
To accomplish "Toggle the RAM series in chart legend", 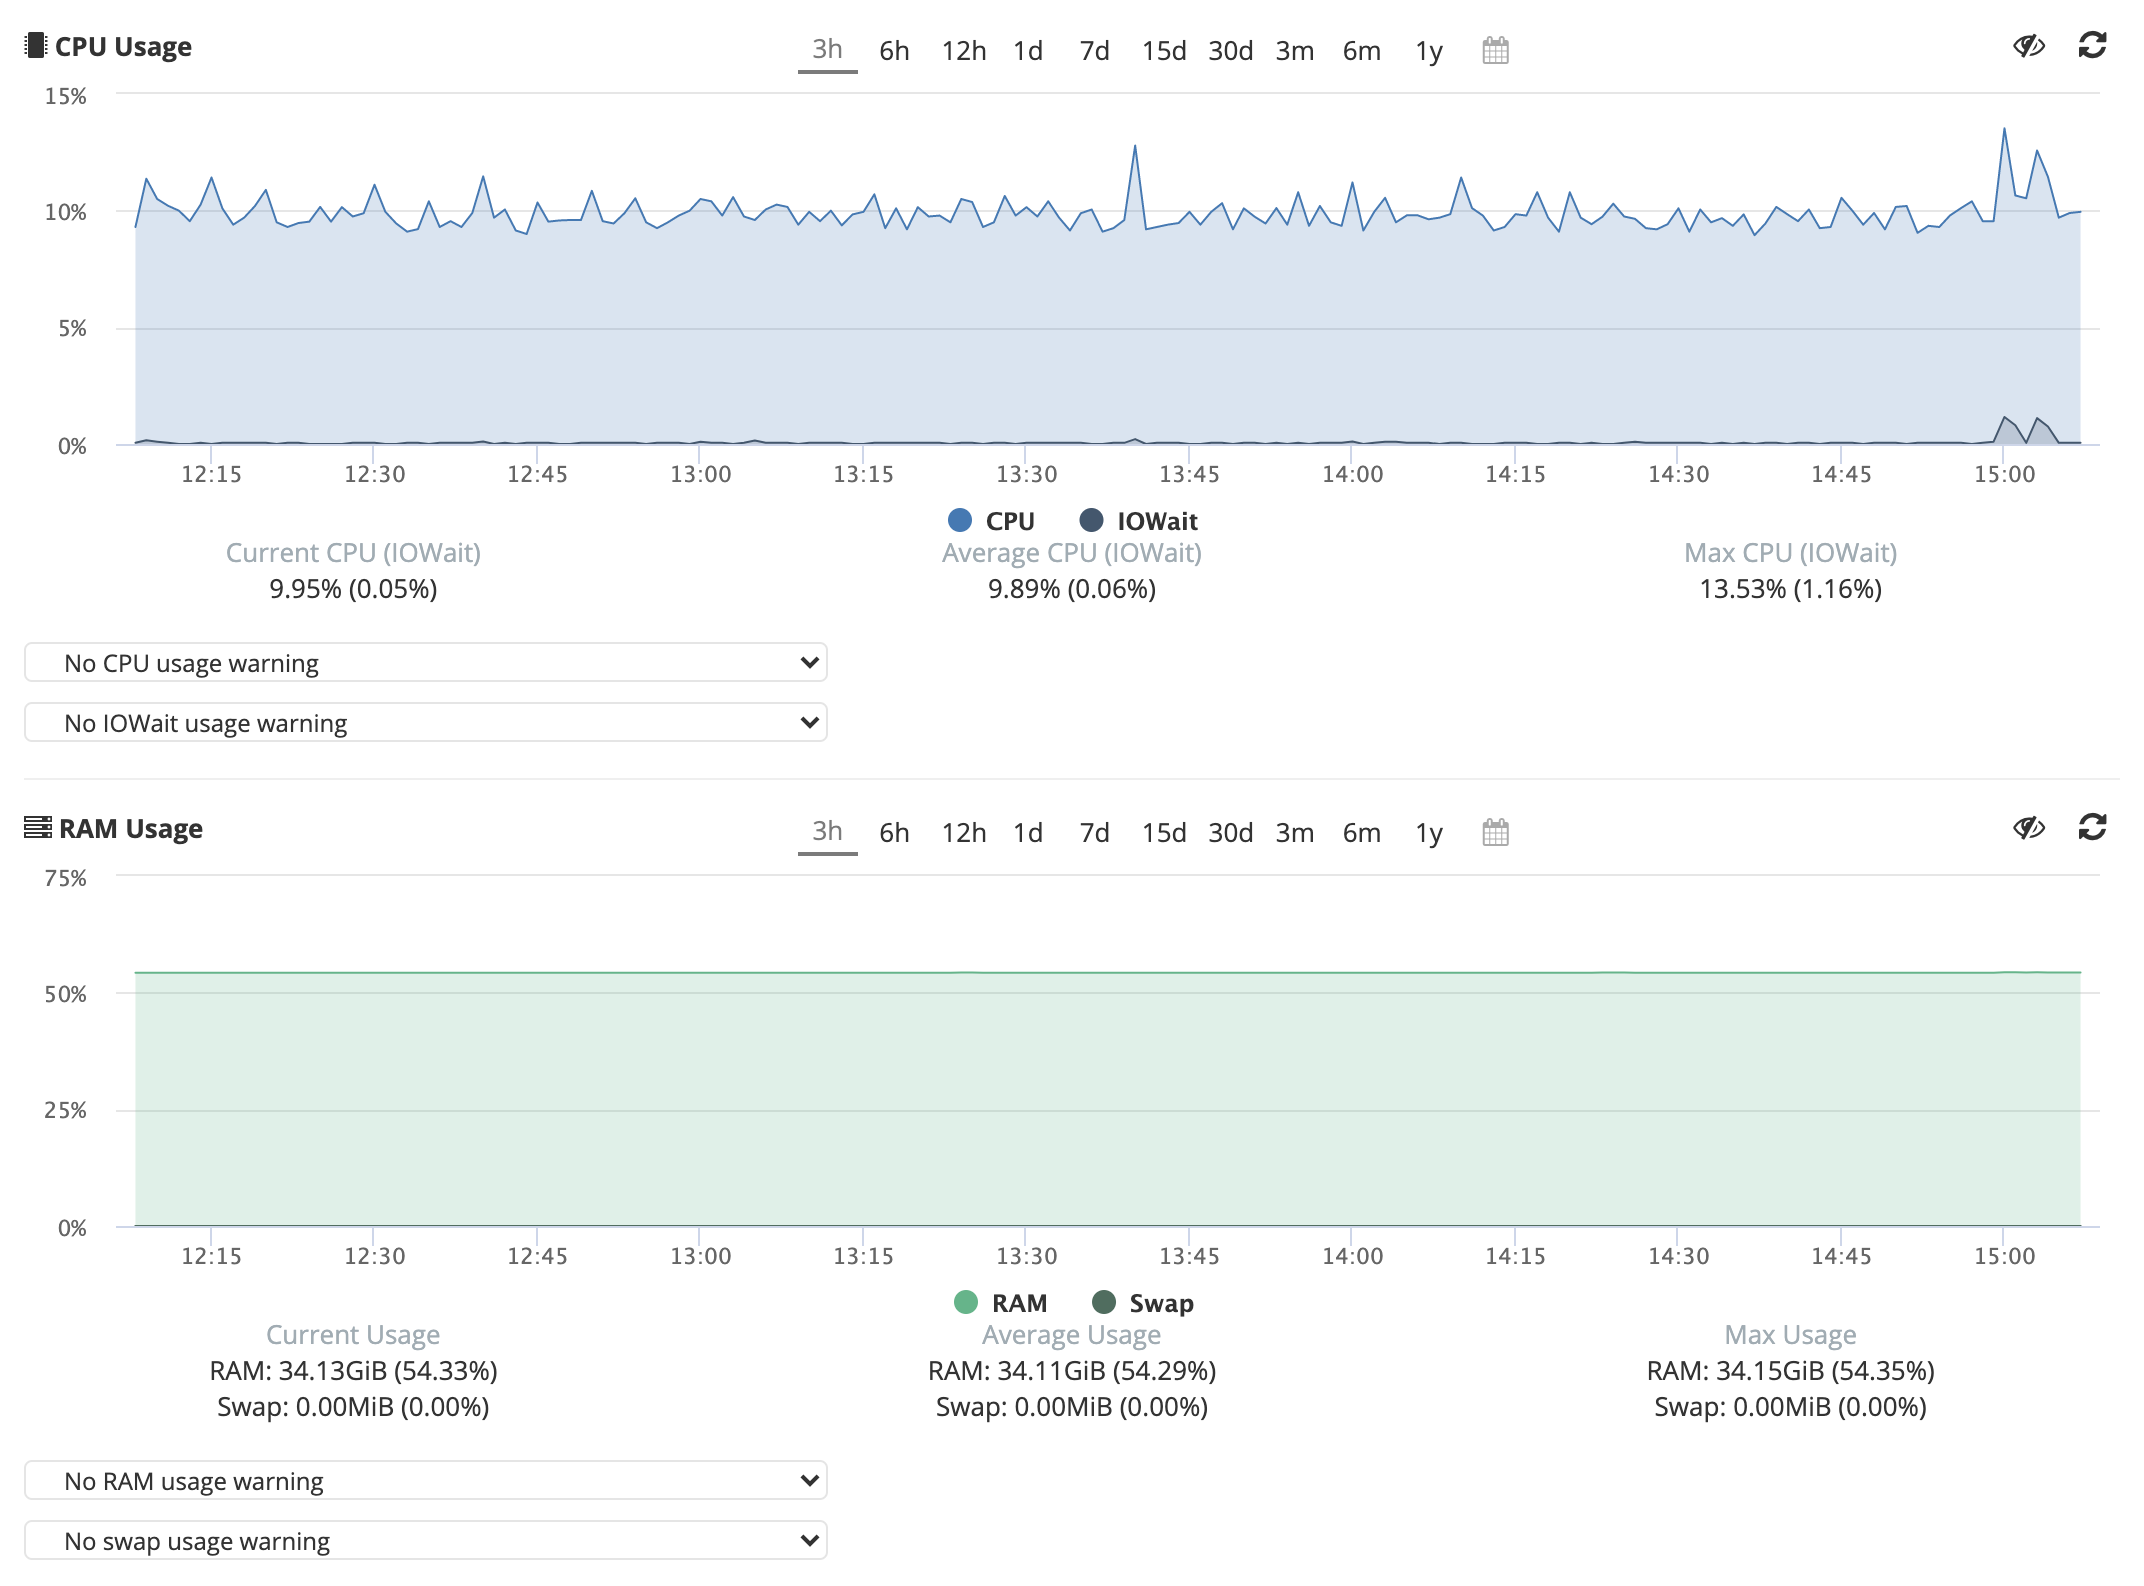I will [1001, 1303].
